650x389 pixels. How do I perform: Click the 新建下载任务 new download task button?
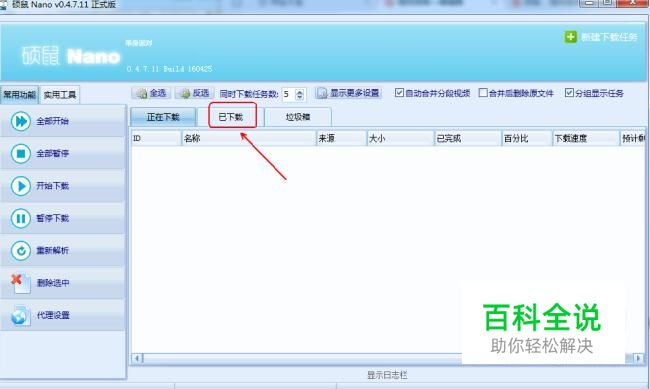pyautogui.click(x=601, y=37)
